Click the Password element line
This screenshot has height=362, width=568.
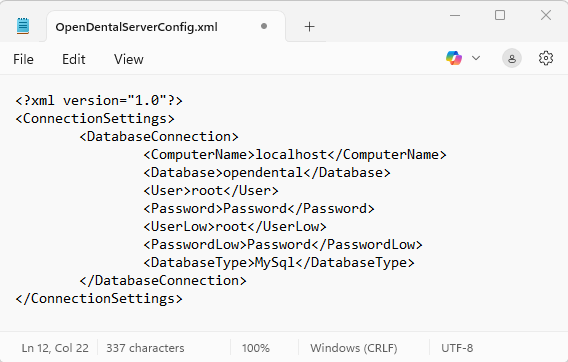pos(259,209)
